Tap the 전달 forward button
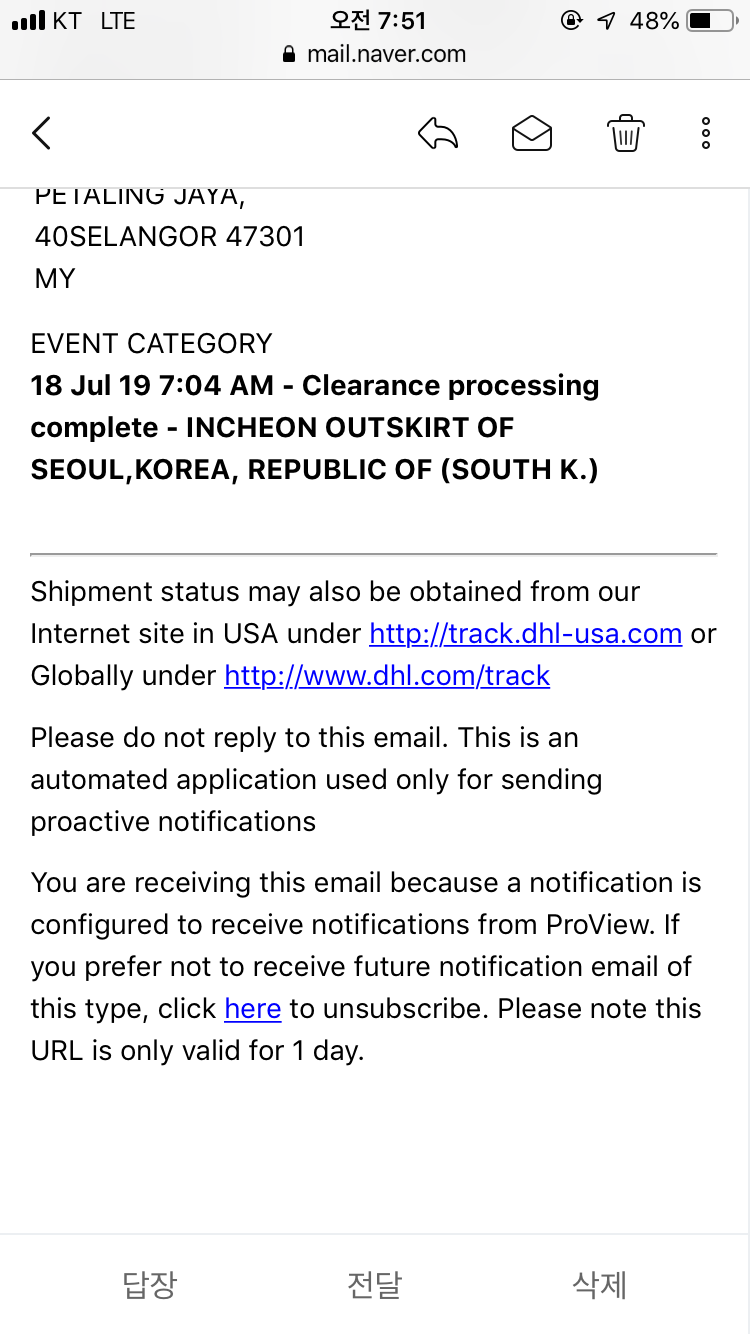This screenshot has height=1334, width=750. [374, 1284]
